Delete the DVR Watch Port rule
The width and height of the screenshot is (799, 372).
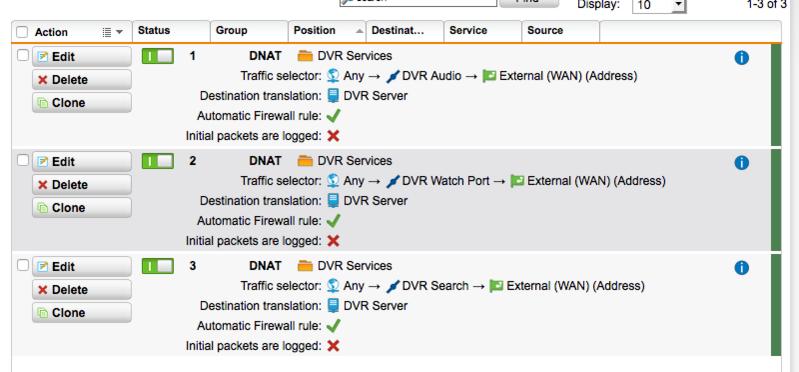coord(82,184)
